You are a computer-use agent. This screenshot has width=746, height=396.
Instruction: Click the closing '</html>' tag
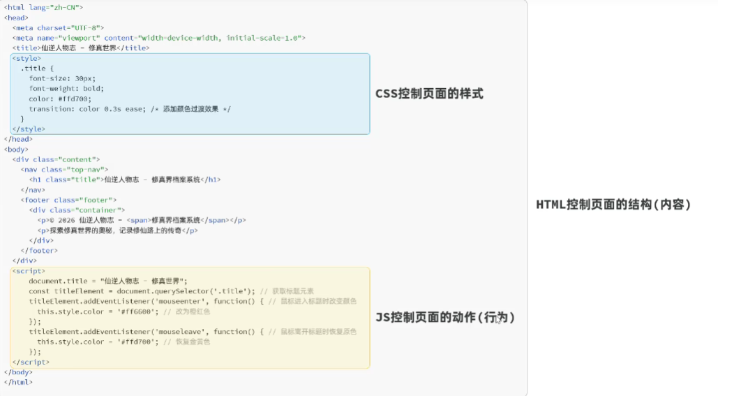coord(18,382)
